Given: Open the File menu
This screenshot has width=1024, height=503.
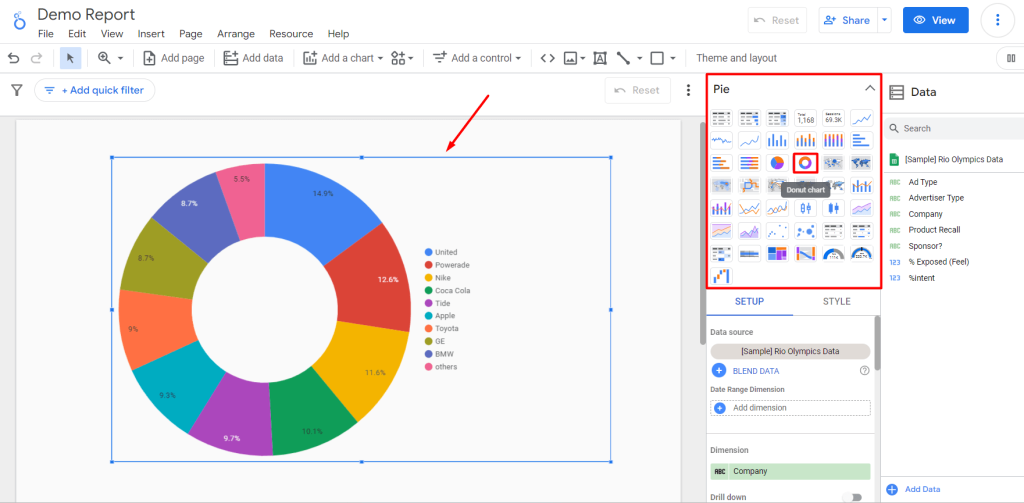Looking at the screenshot, I should (46, 34).
